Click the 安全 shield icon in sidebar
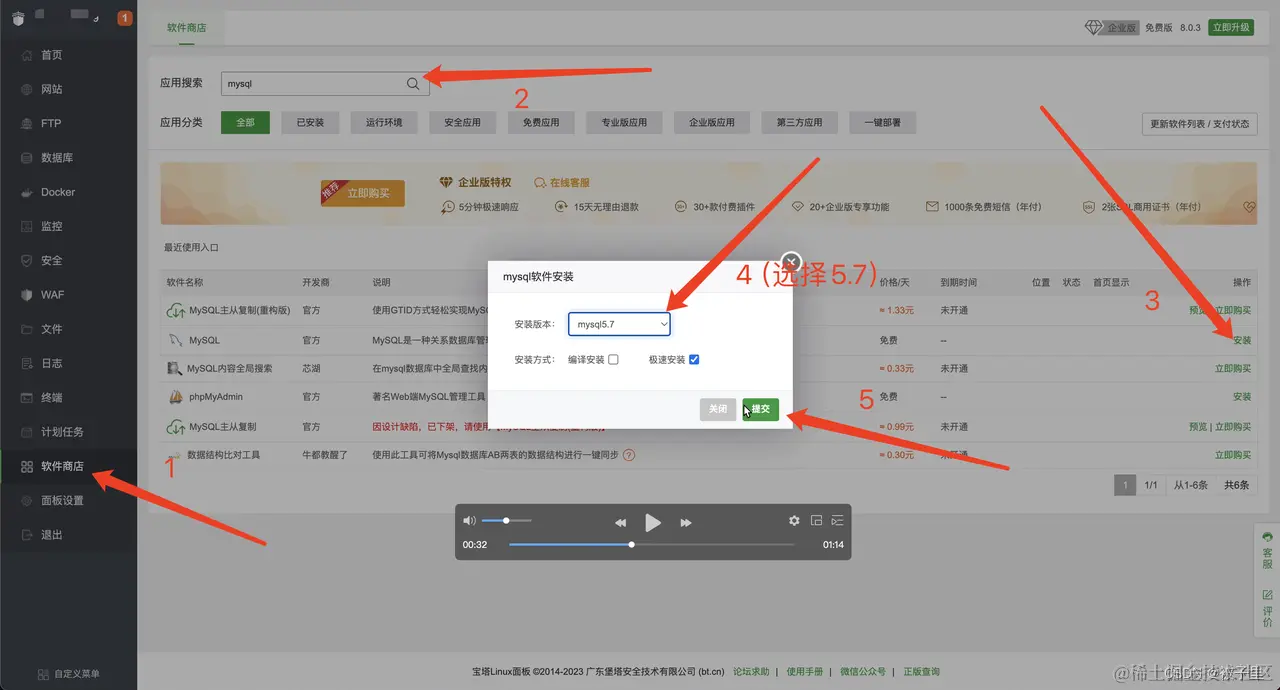 (x=27, y=260)
